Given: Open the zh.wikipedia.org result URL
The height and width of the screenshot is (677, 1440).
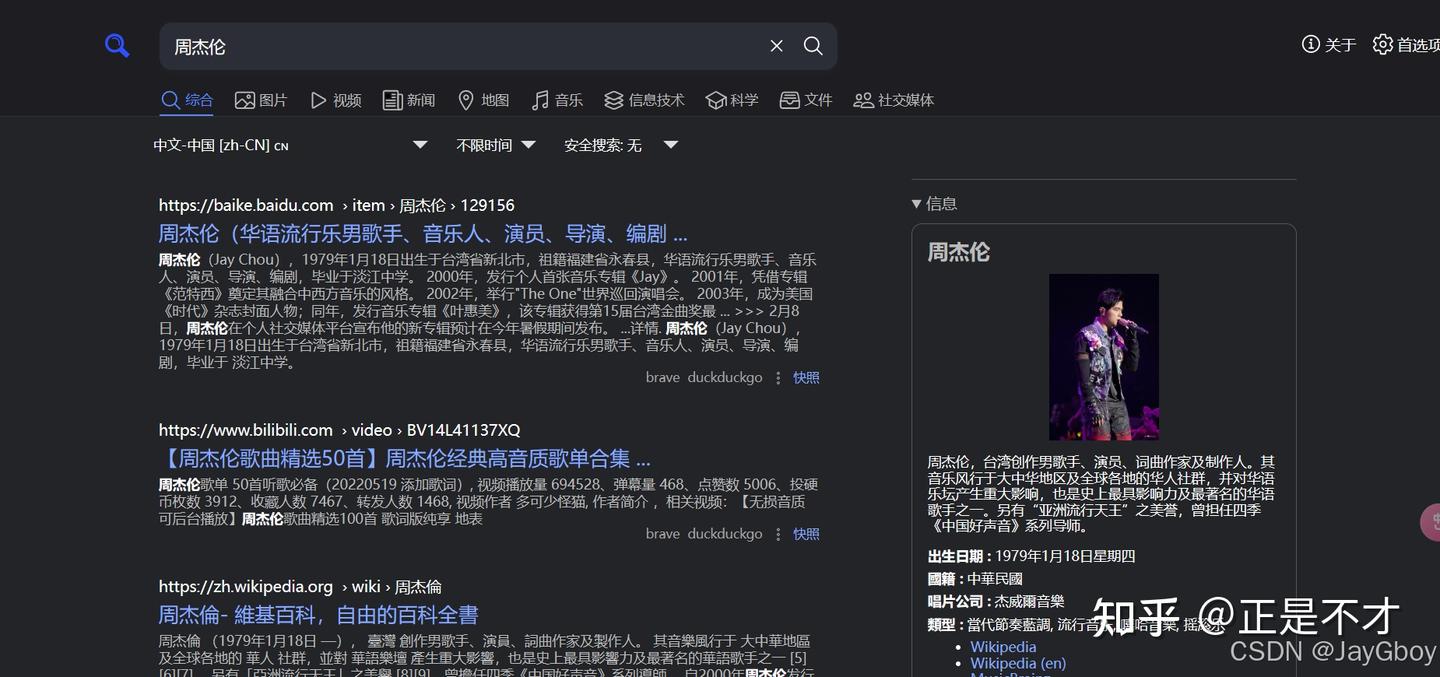Looking at the screenshot, I should (x=300, y=586).
